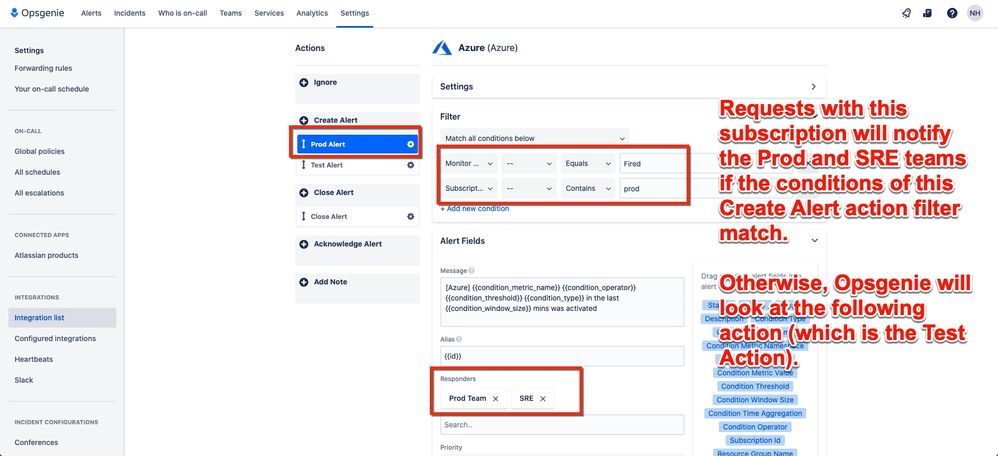The image size is (998, 456).
Task: Open Atlassian products in sidebar
Action: click(x=46, y=255)
